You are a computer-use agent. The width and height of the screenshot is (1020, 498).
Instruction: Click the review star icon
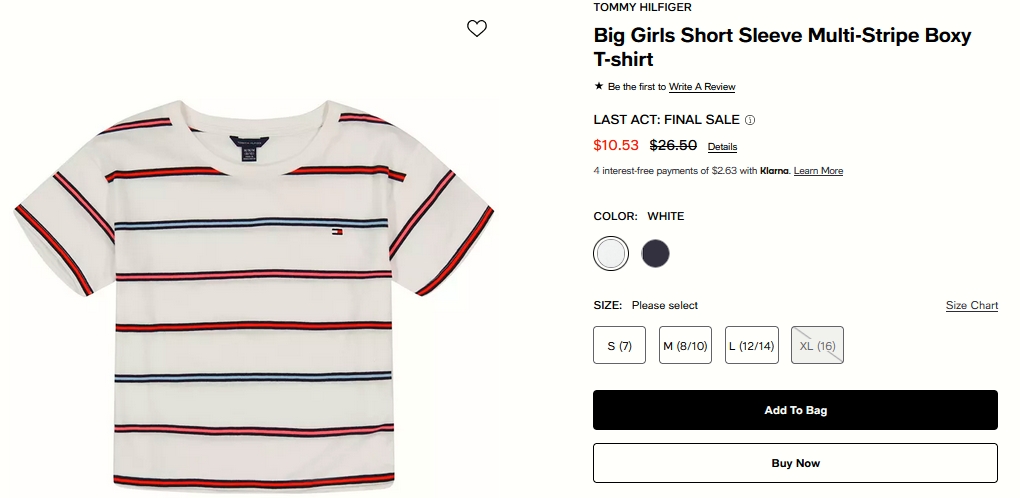[599, 87]
